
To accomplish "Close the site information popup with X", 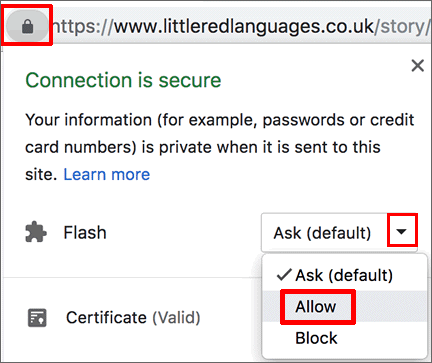I will click(x=417, y=66).
